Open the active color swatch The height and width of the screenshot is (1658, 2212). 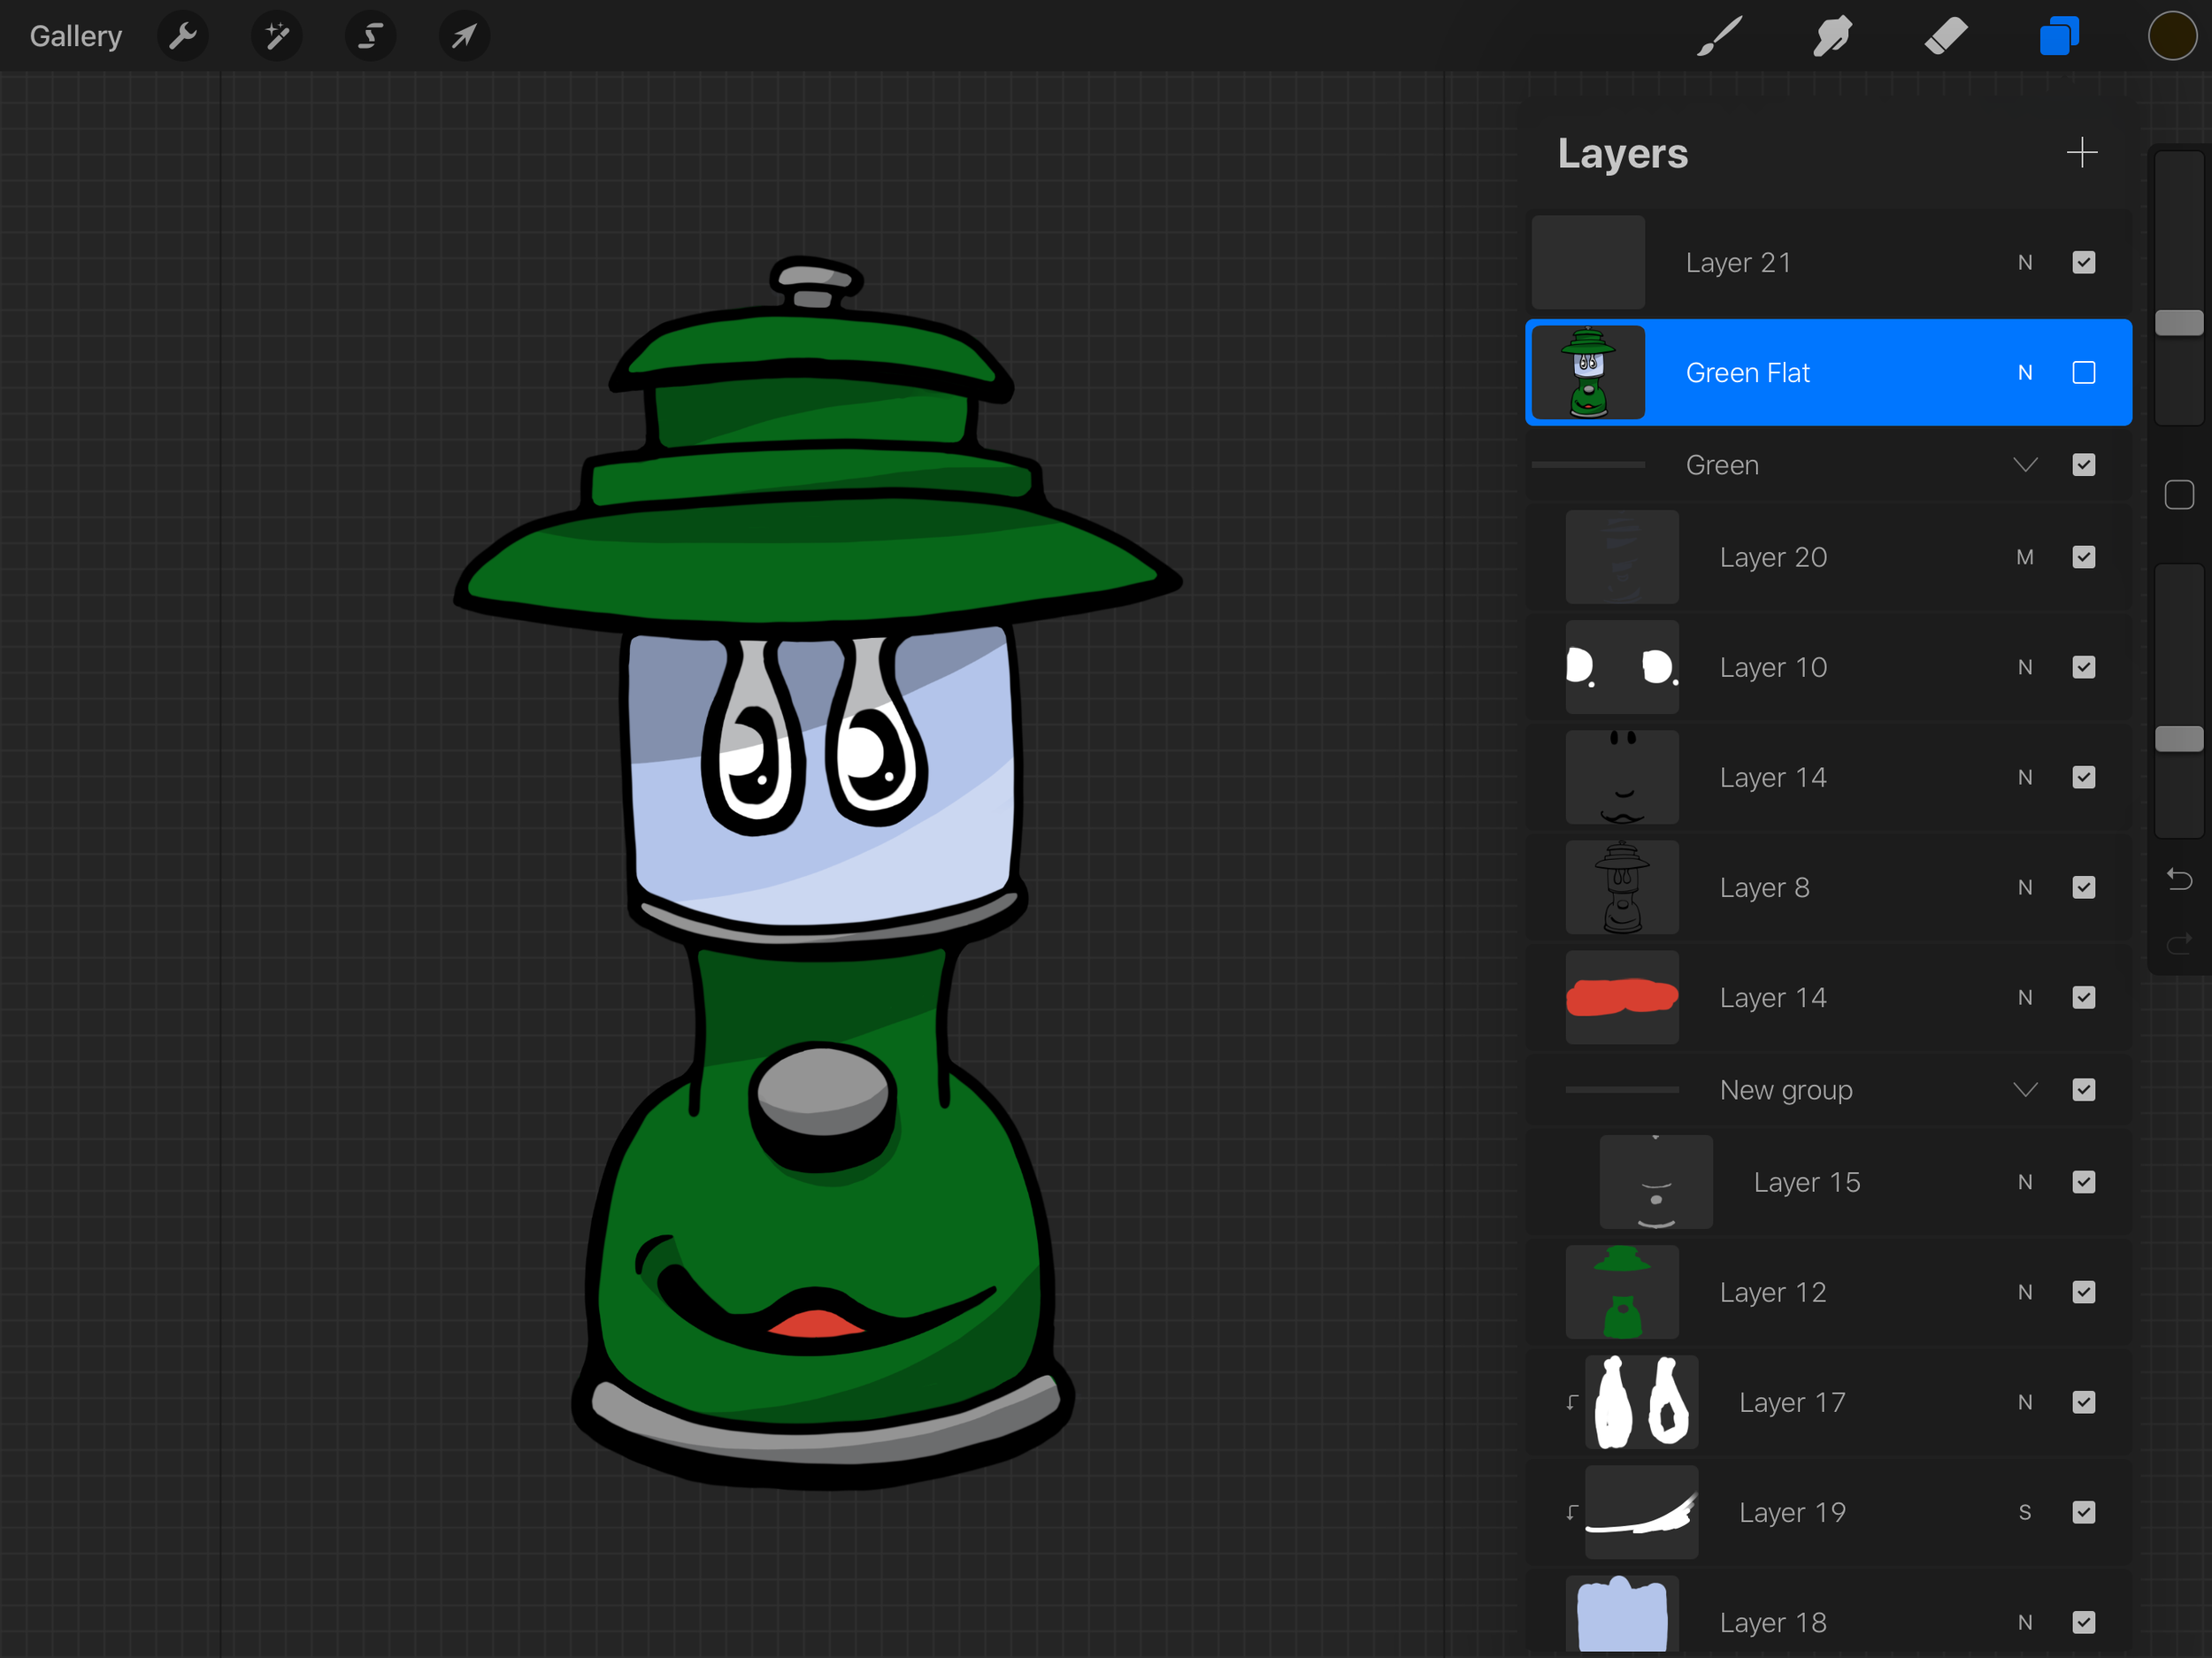click(x=2172, y=37)
